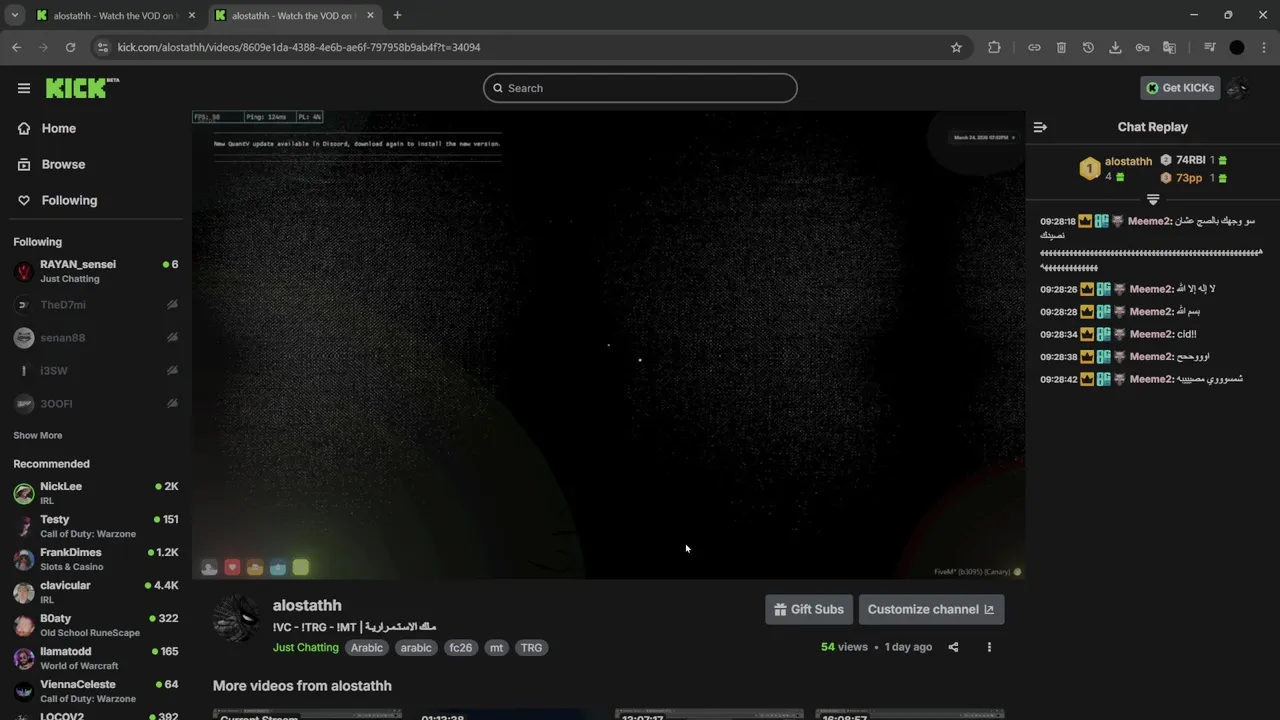Click alostathh in gift leaderboard
Image resolution: width=1280 pixels, height=720 pixels.
1128,161
